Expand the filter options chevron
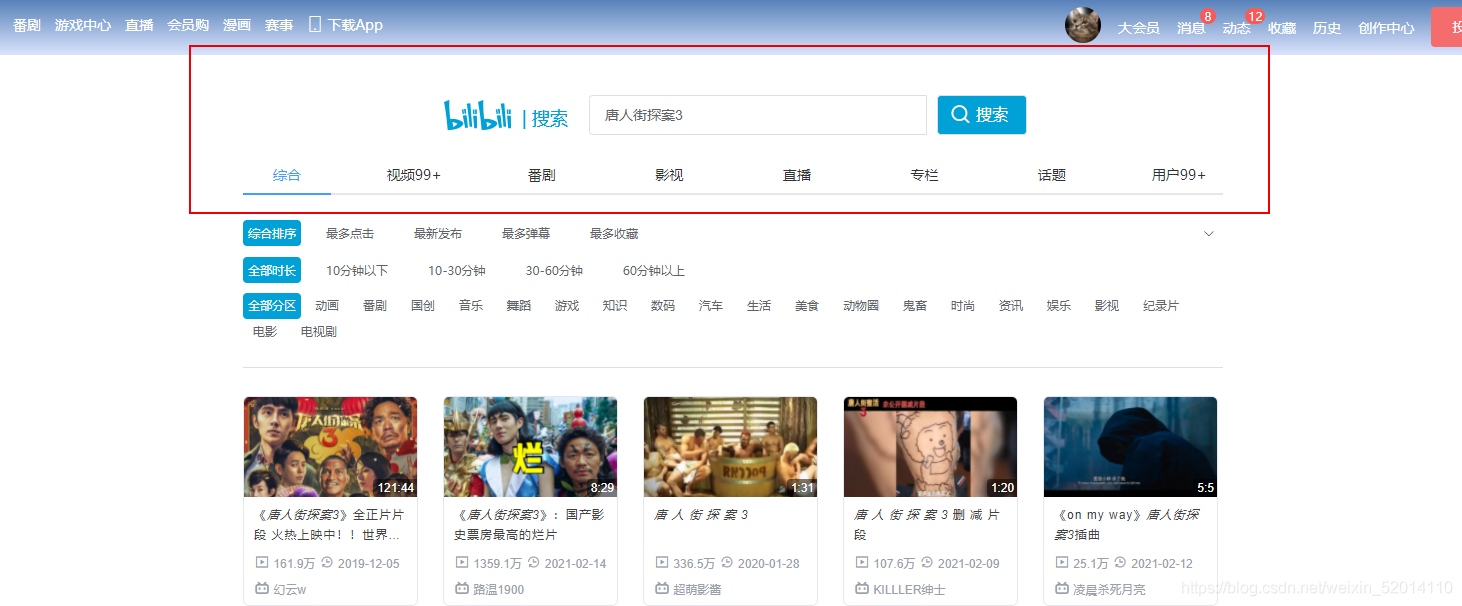 pos(1209,234)
